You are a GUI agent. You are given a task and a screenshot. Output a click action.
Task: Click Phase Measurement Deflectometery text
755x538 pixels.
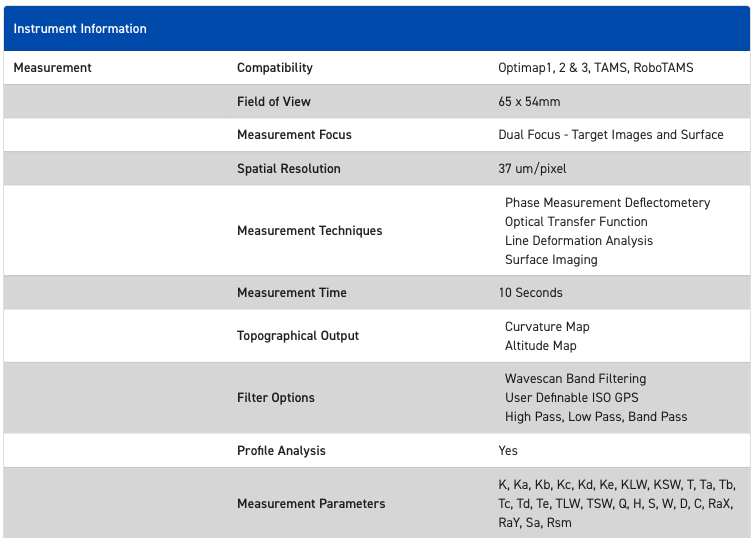607,203
